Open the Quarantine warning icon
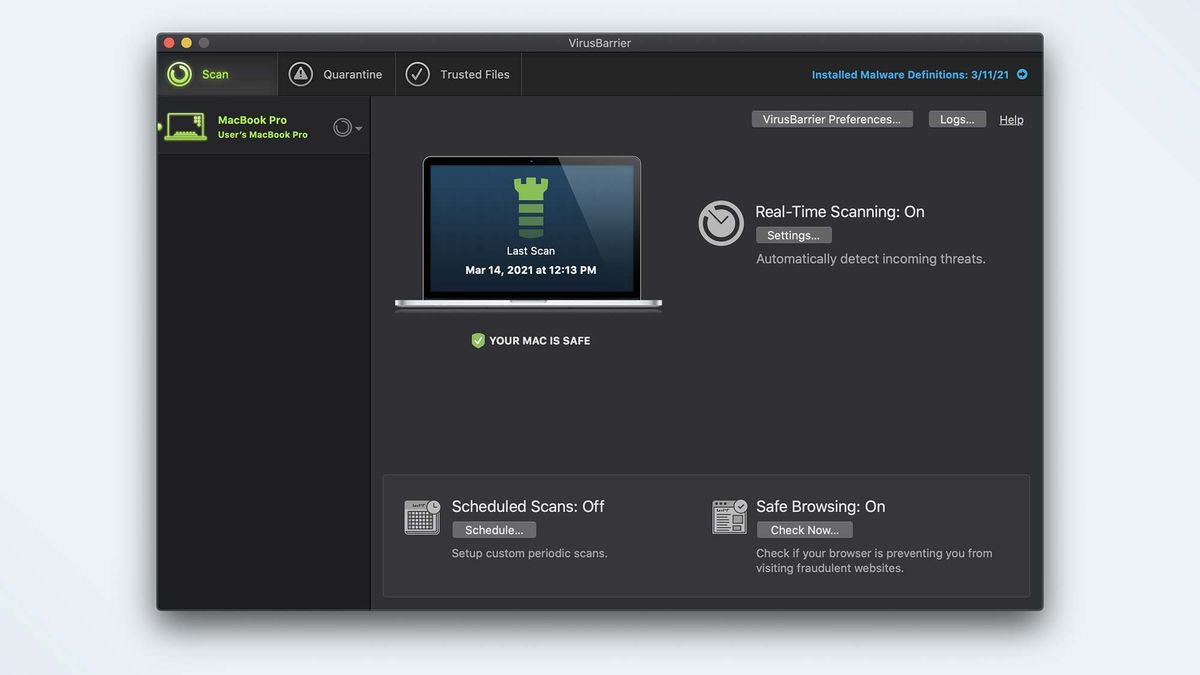This screenshot has height=675, width=1200. click(x=300, y=73)
